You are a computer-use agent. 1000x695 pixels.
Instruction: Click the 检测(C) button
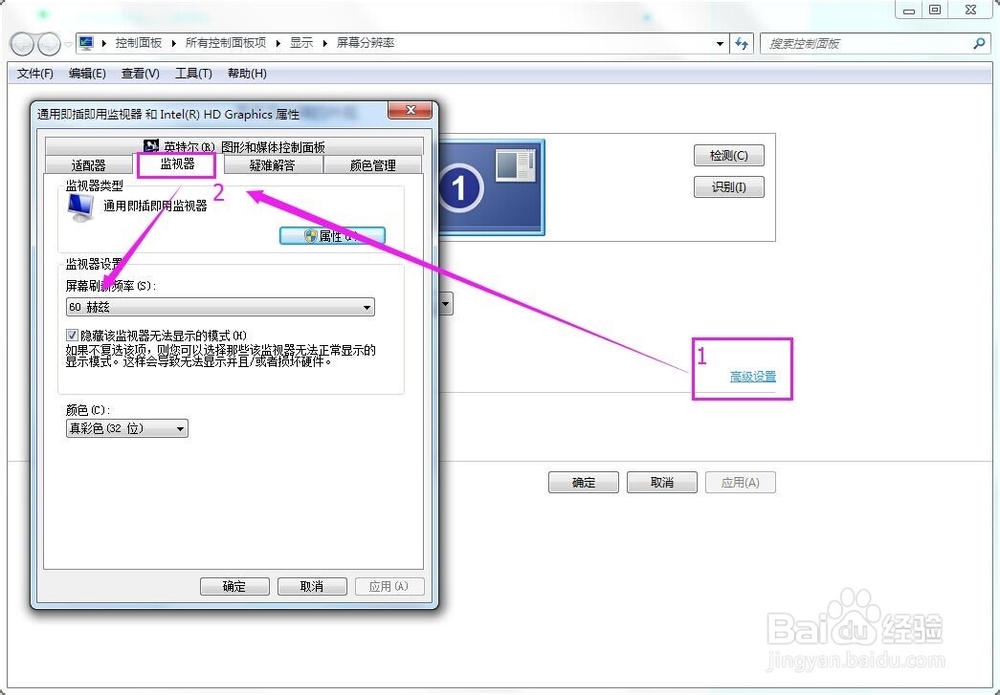729,156
